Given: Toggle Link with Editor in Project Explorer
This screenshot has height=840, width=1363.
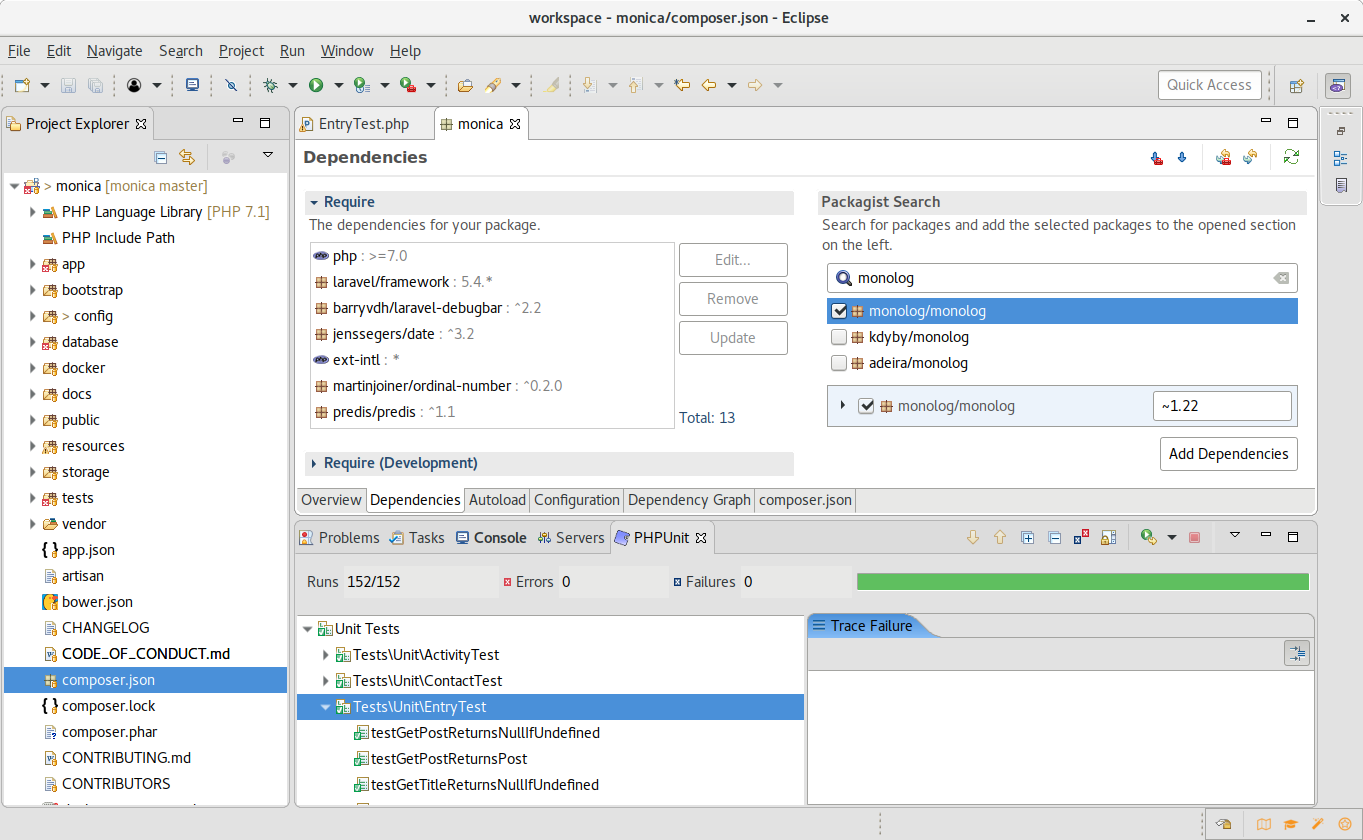Looking at the screenshot, I should coord(186,157).
